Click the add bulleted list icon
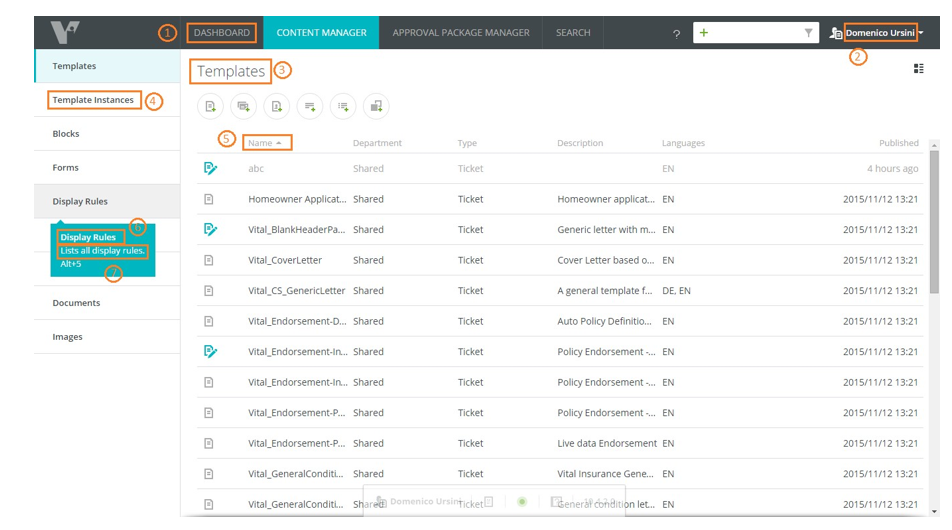 coord(343,106)
